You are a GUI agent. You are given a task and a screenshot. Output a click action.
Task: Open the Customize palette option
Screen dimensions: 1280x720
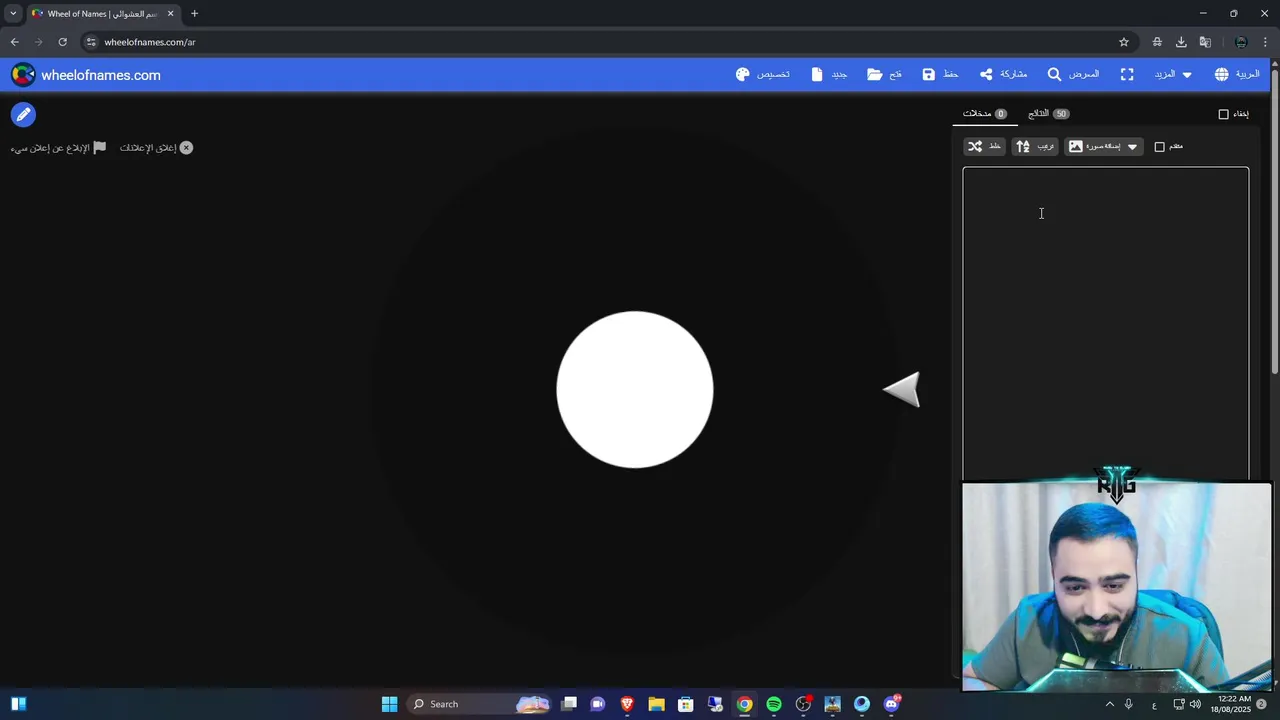(x=762, y=74)
